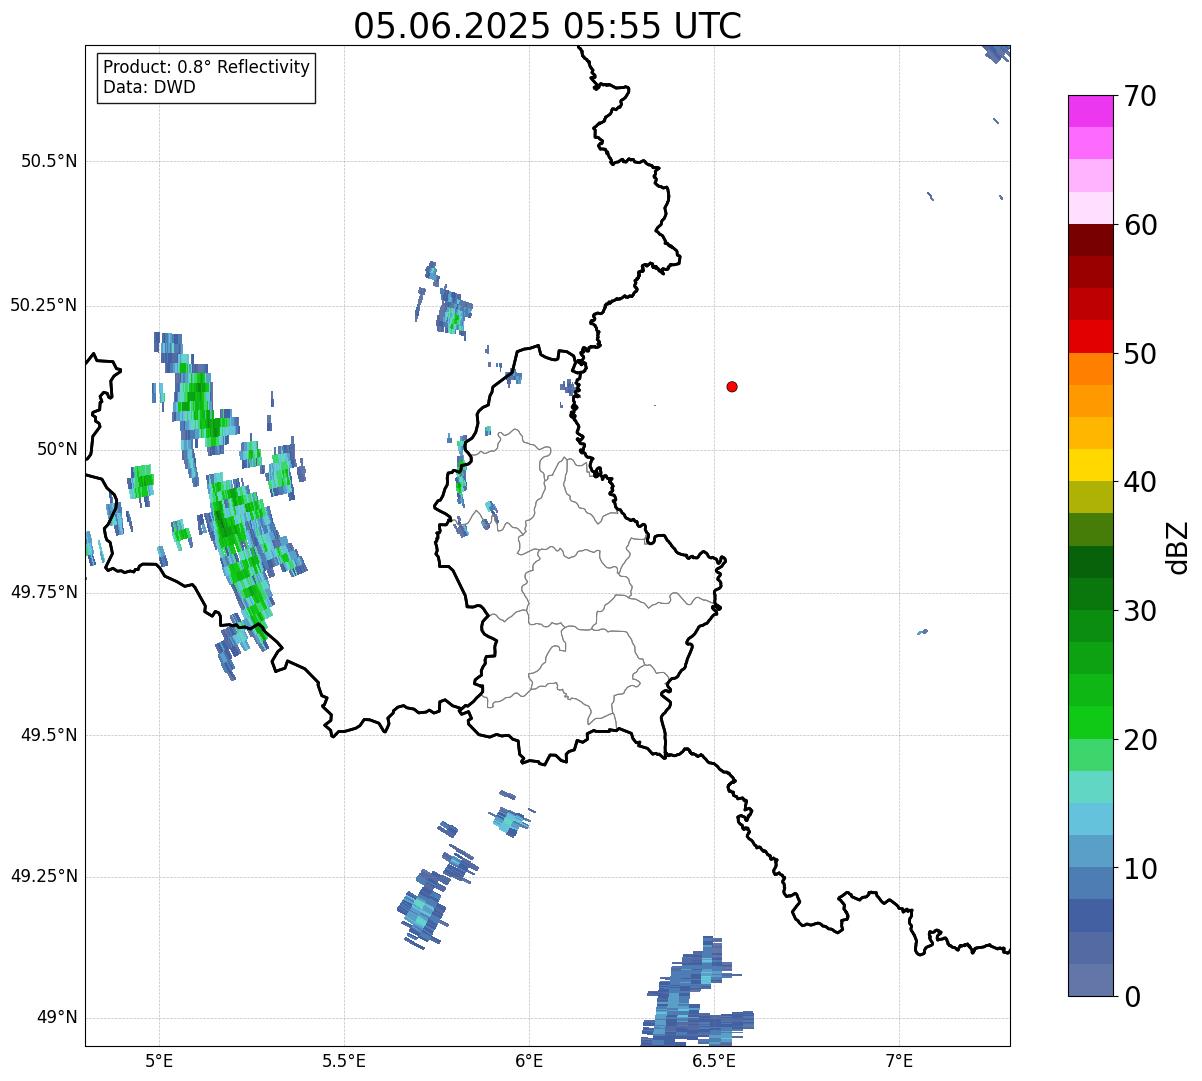Screen dimensions: 1202x1081
Task: Click the title 05.06.2025 05:55 UTC
Action: coord(547,25)
